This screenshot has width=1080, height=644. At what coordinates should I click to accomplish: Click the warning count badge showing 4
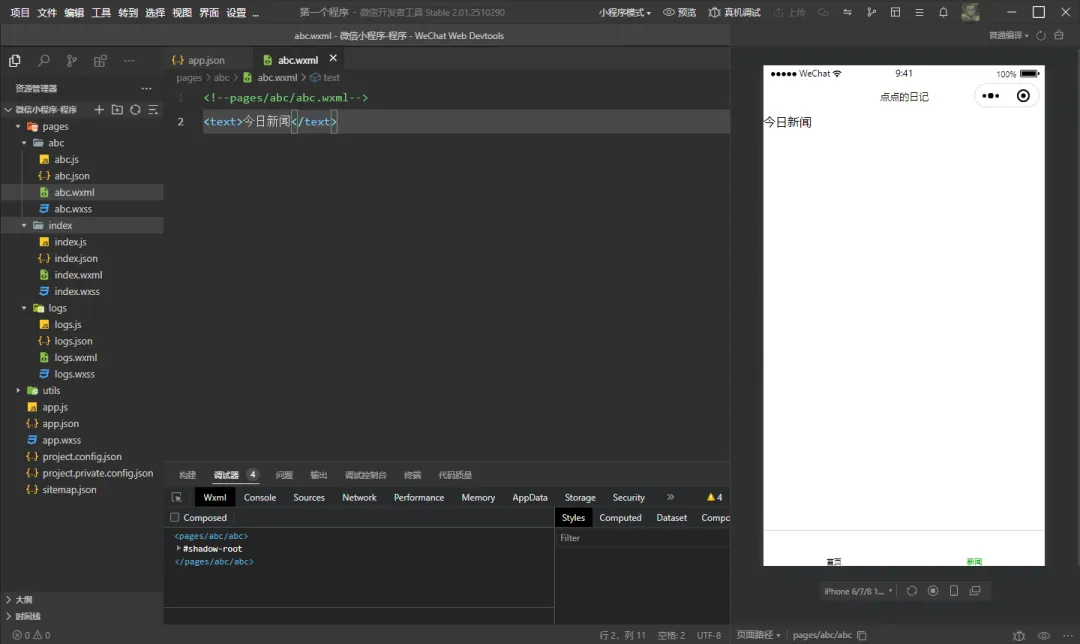(x=714, y=497)
